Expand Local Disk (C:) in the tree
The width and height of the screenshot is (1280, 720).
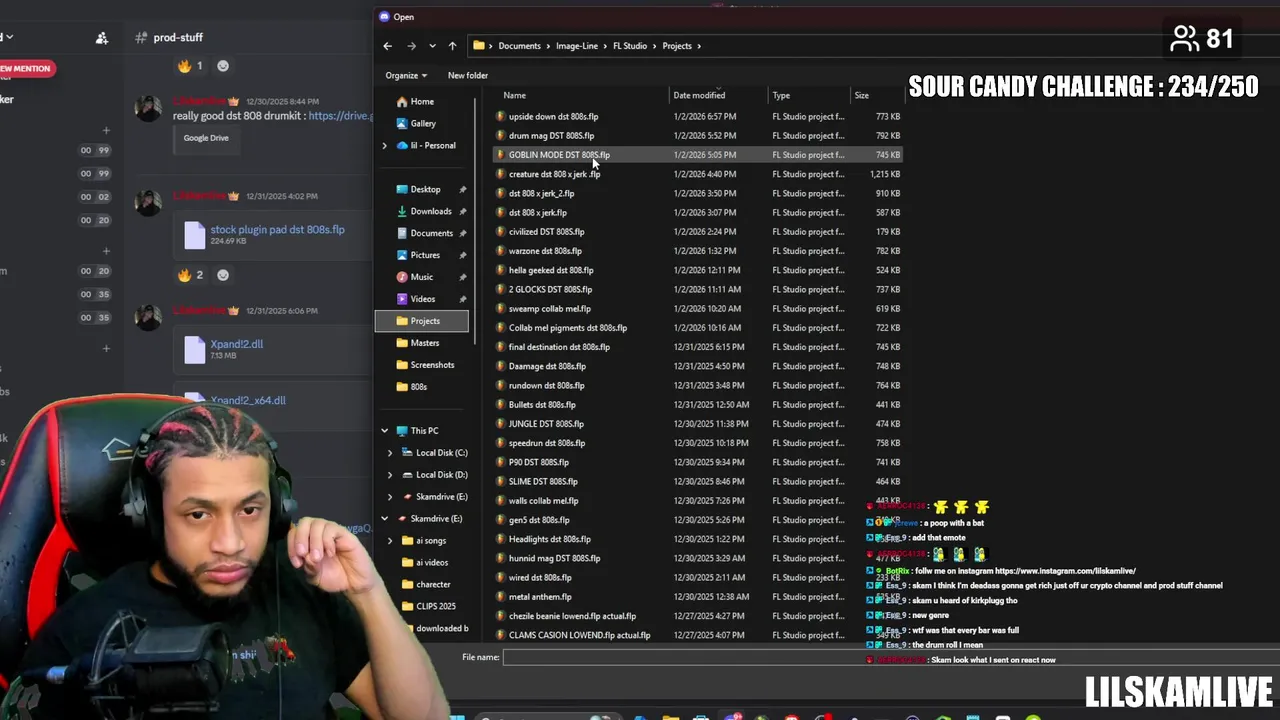390,453
